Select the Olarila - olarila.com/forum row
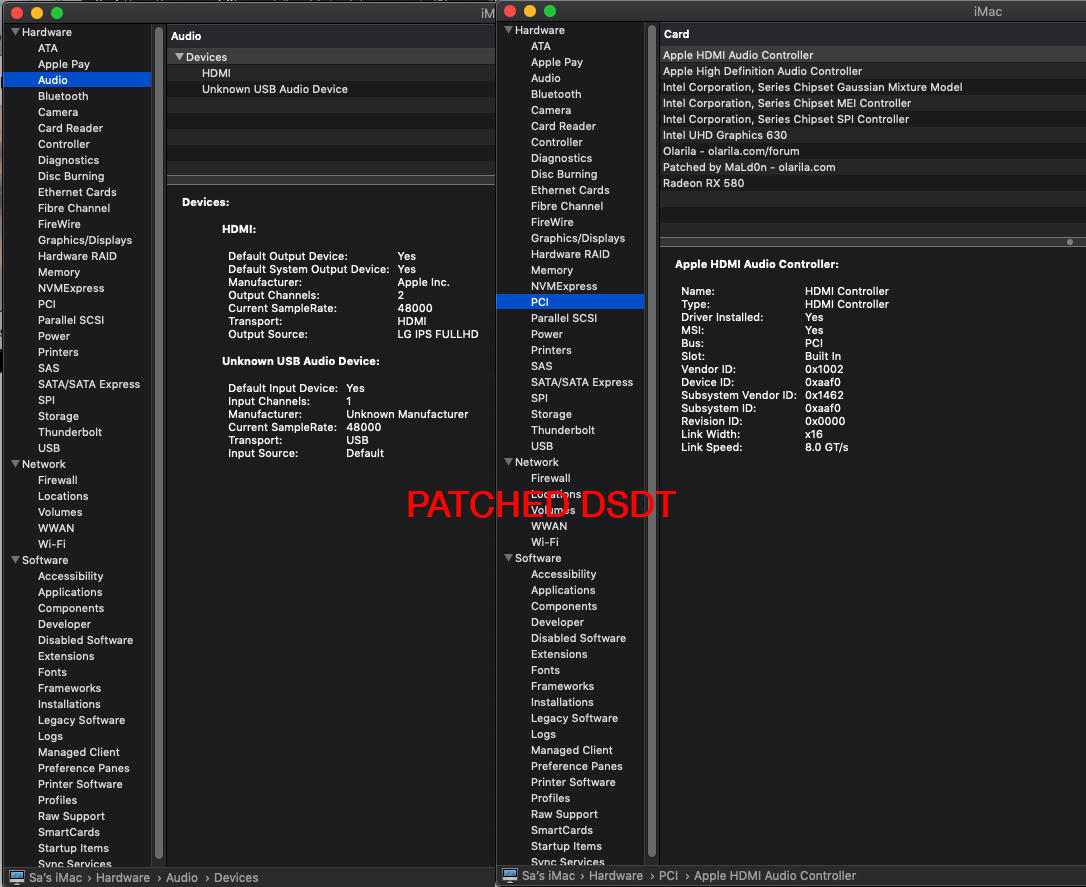The height and width of the screenshot is (887, 1086). (x=873, y=151)
